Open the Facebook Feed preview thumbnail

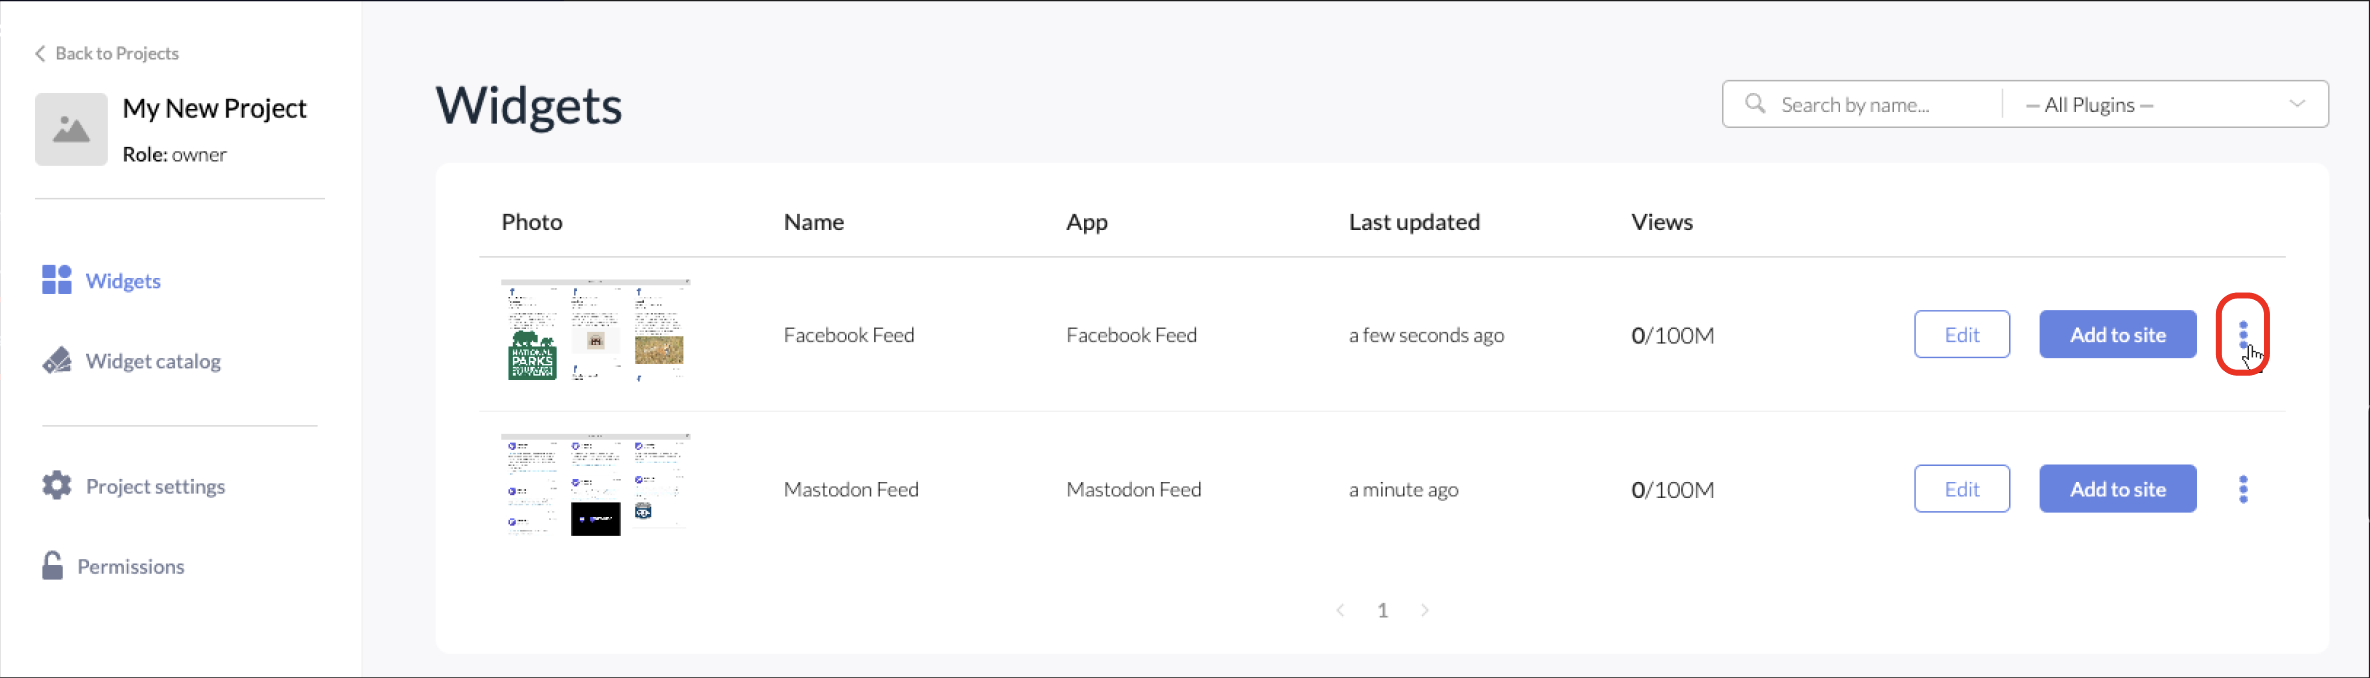pos(596,331)
